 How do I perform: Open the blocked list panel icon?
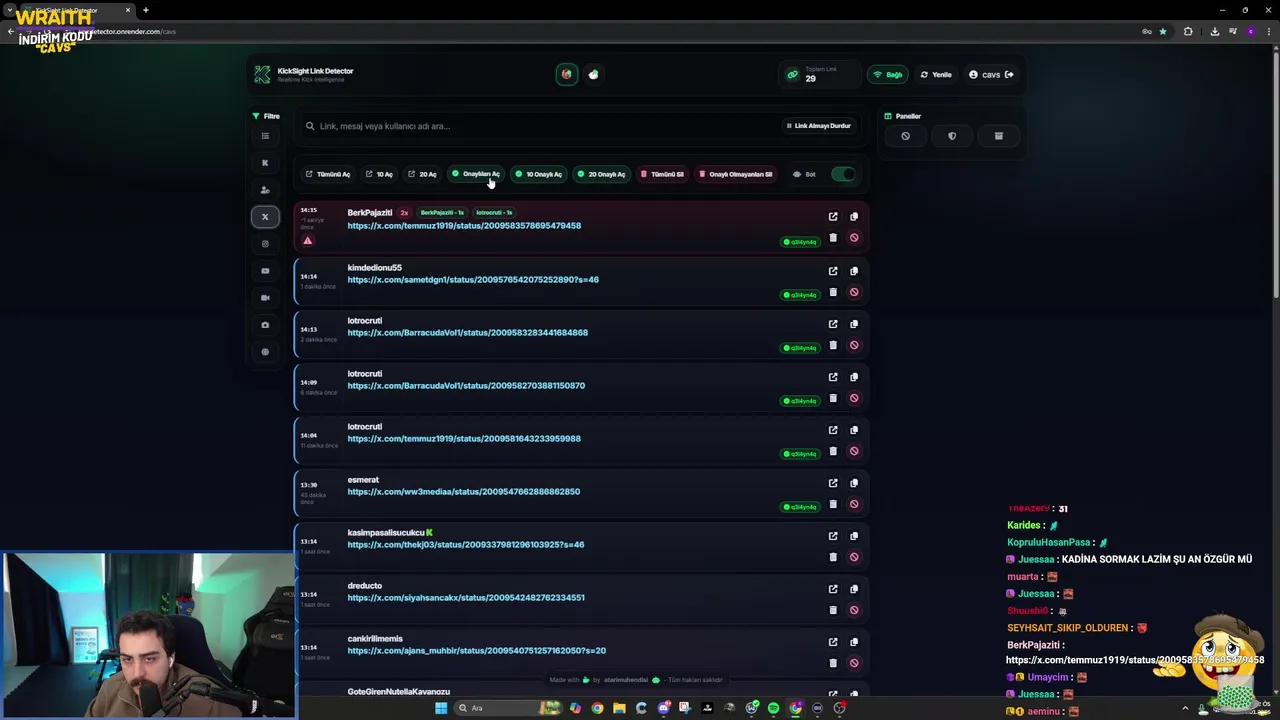click(905, 136)
